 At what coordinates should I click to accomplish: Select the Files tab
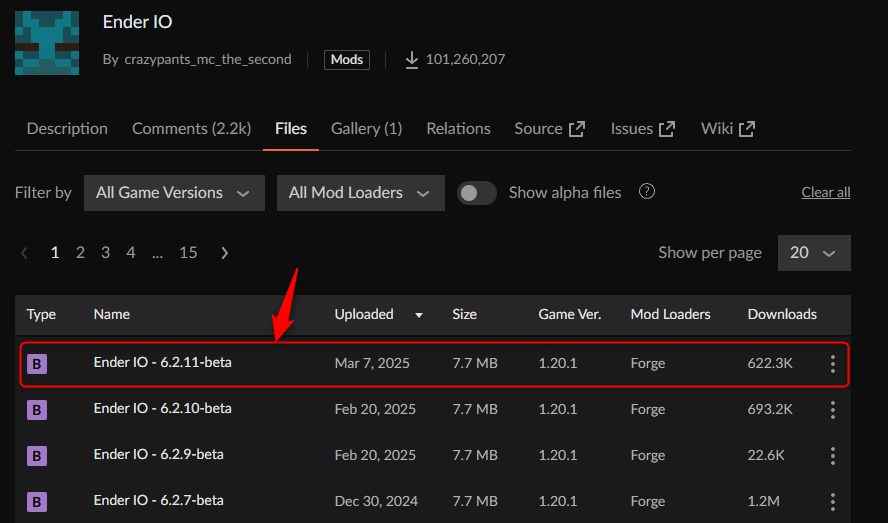pyautogui.click(x=291, y=129)
